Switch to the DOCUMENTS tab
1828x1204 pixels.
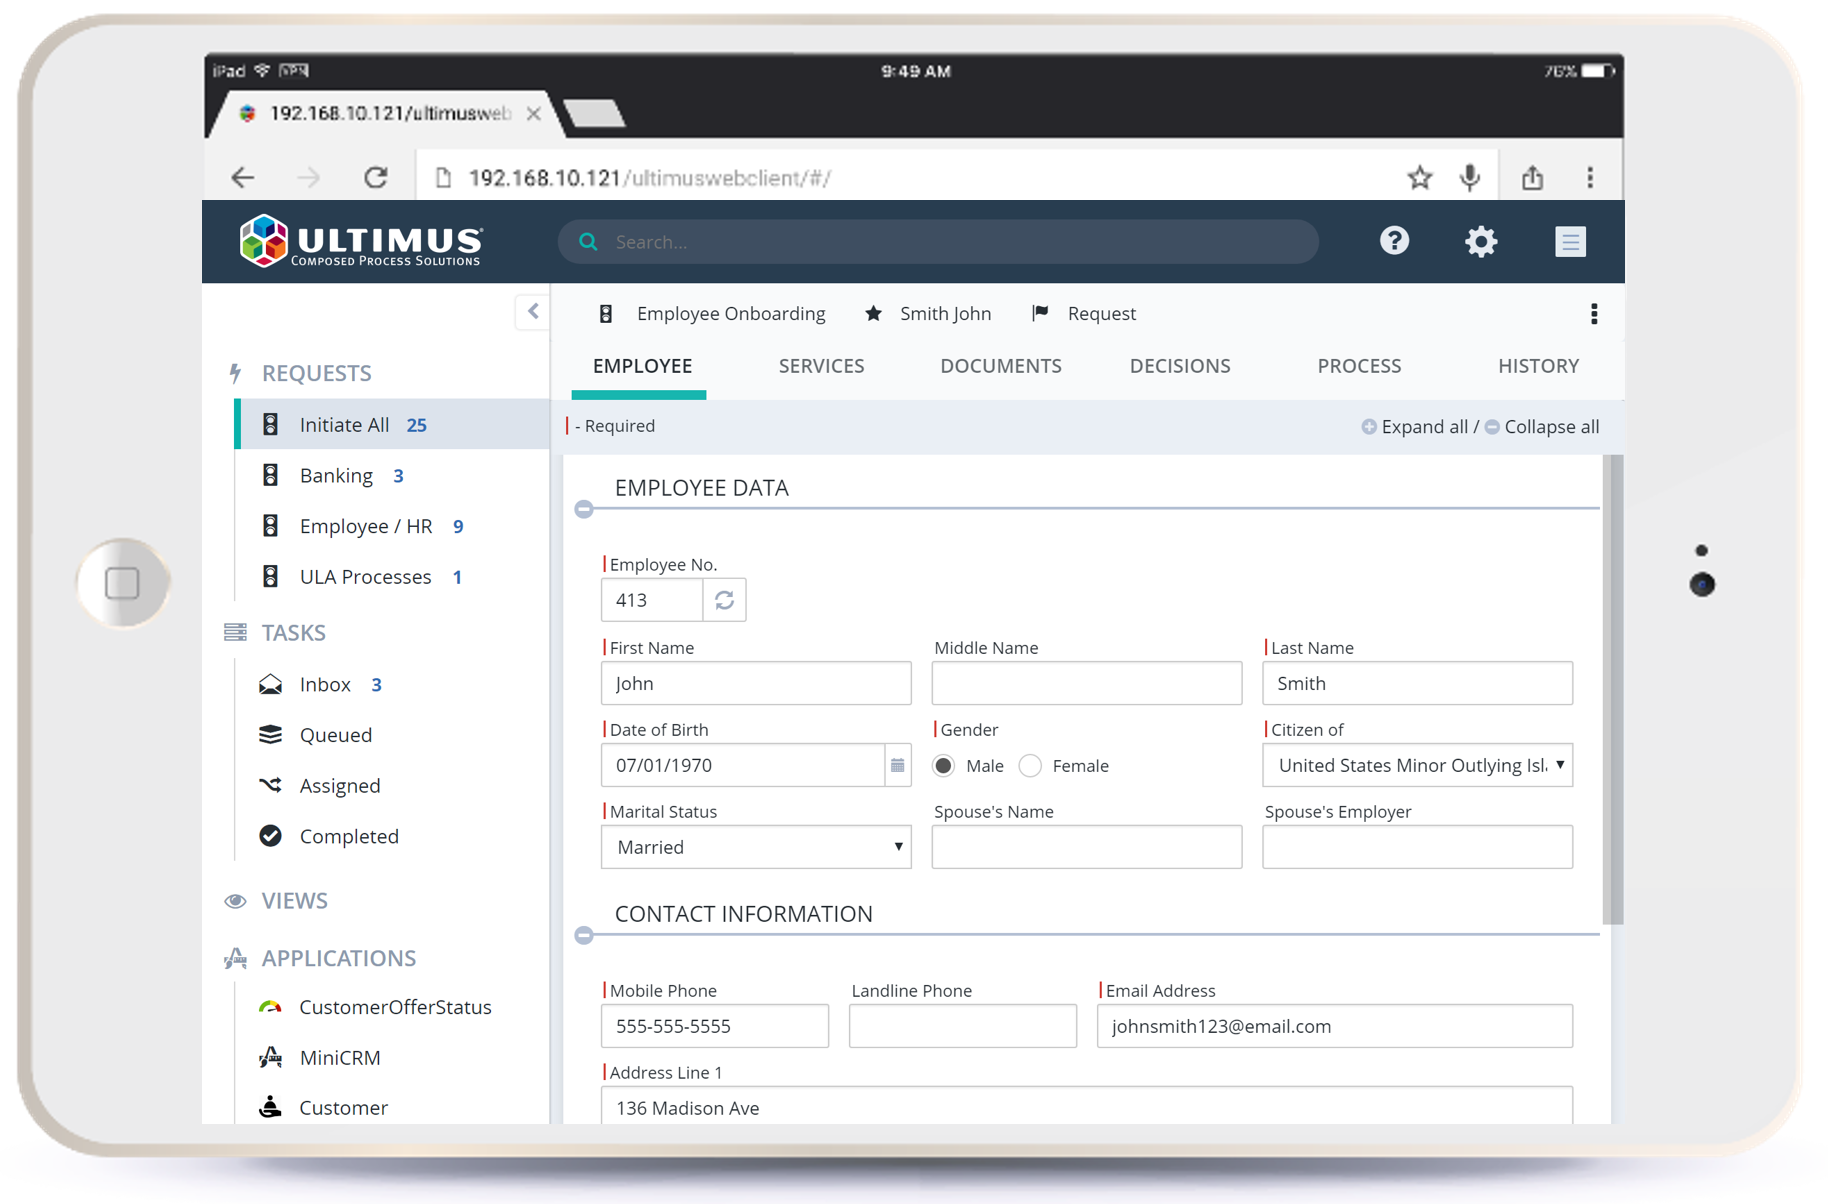coord(1000,366)
